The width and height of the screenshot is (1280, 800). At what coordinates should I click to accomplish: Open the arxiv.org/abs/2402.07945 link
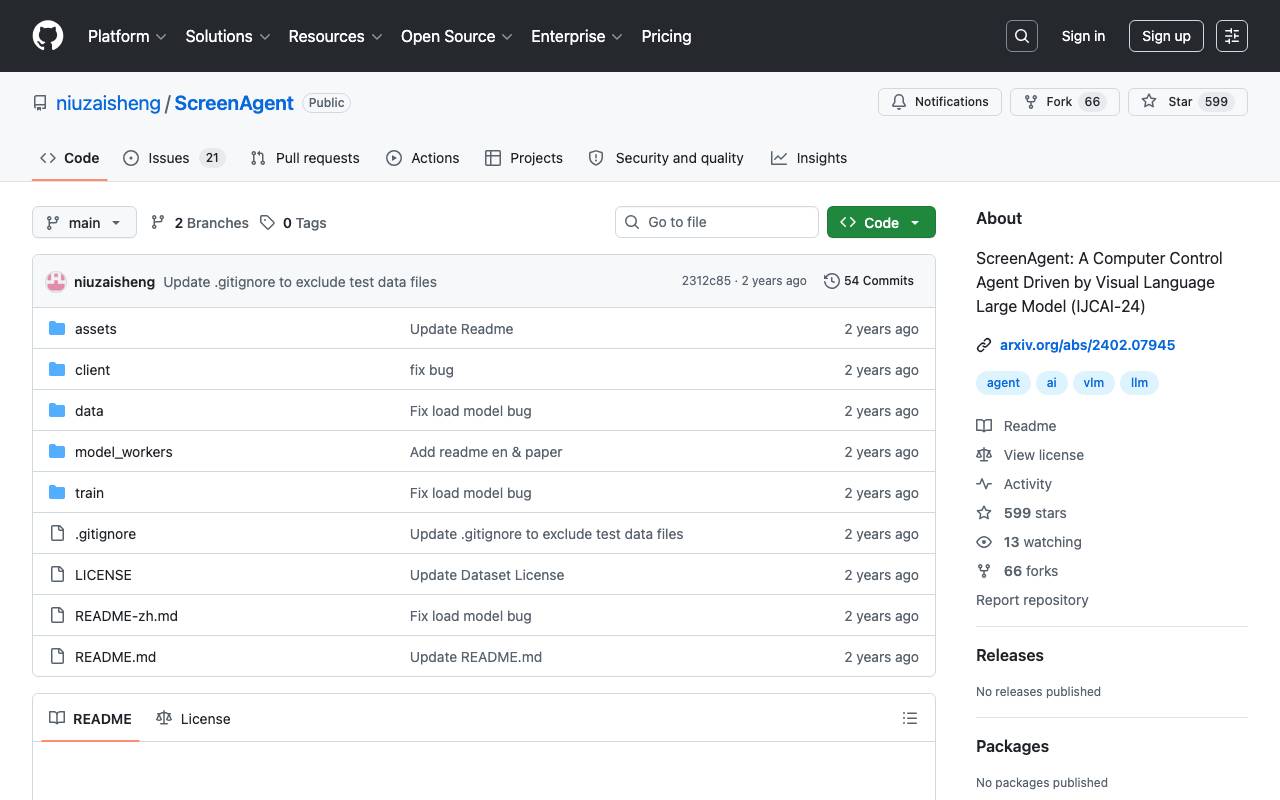point(1087,345)
